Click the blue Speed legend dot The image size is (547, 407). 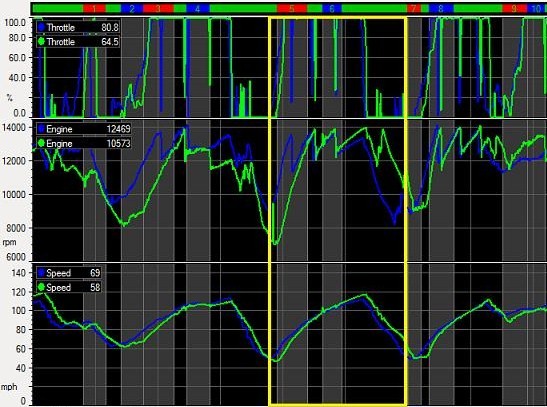tap(42, 273)
